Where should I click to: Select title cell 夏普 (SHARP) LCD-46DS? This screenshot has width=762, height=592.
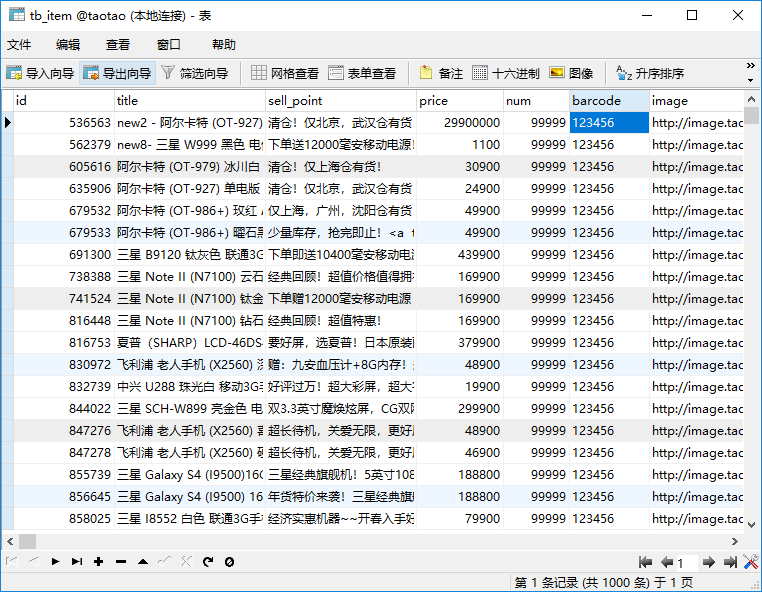point(190,343)
